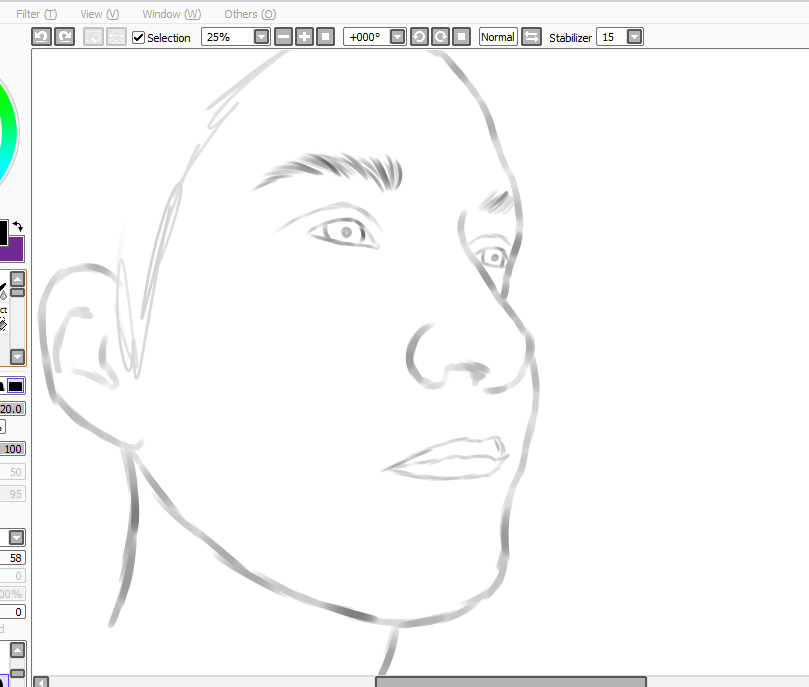Open the rotation angle dropdown
The image size is (809, 687).
click(x=397, y=37)
